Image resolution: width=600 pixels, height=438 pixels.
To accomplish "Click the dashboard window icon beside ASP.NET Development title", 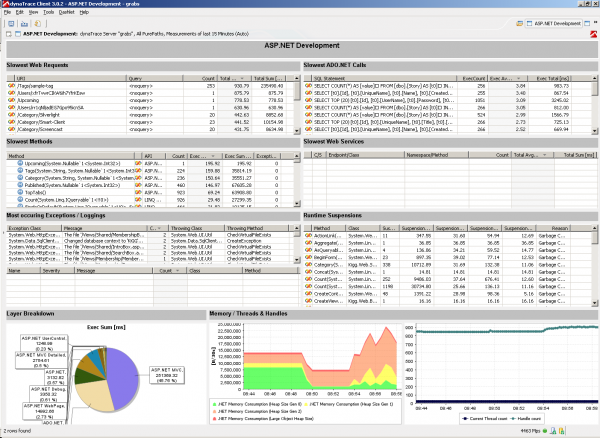I will click(x=18, y=34).
